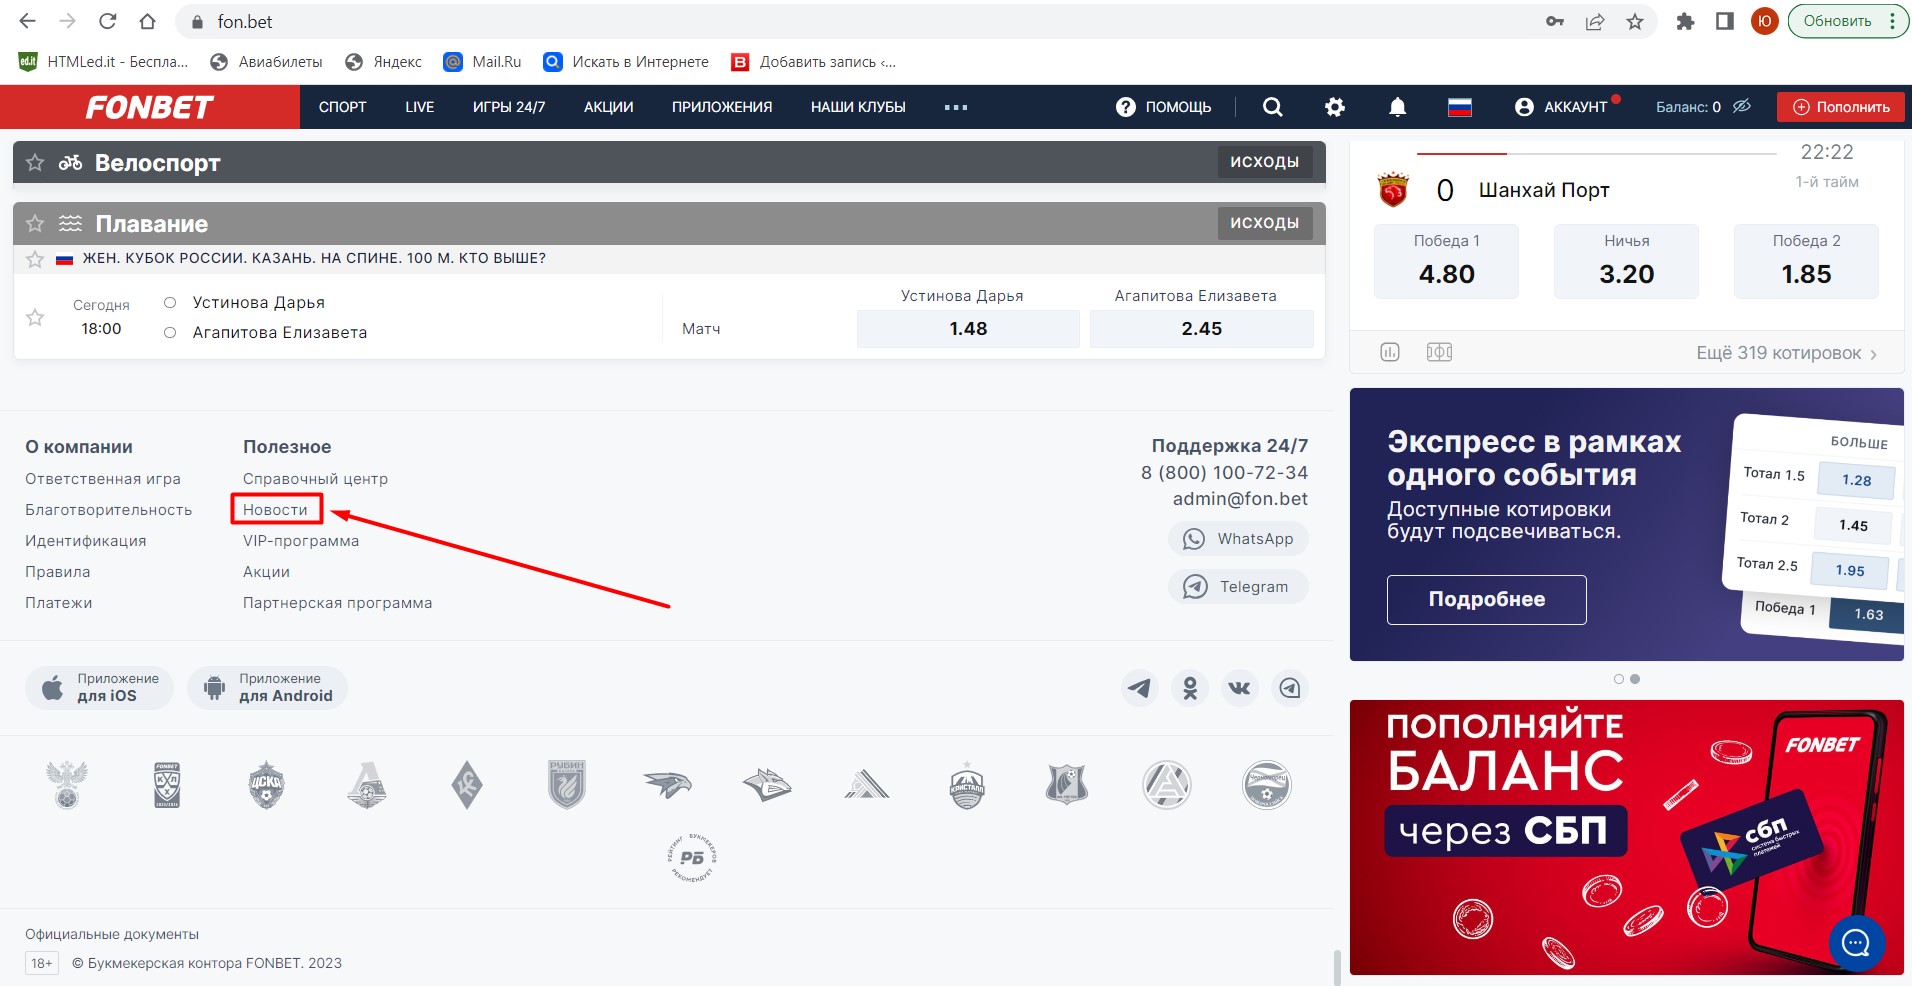
Task: Open the search magnifier in header
Action: pos(1272,107)
